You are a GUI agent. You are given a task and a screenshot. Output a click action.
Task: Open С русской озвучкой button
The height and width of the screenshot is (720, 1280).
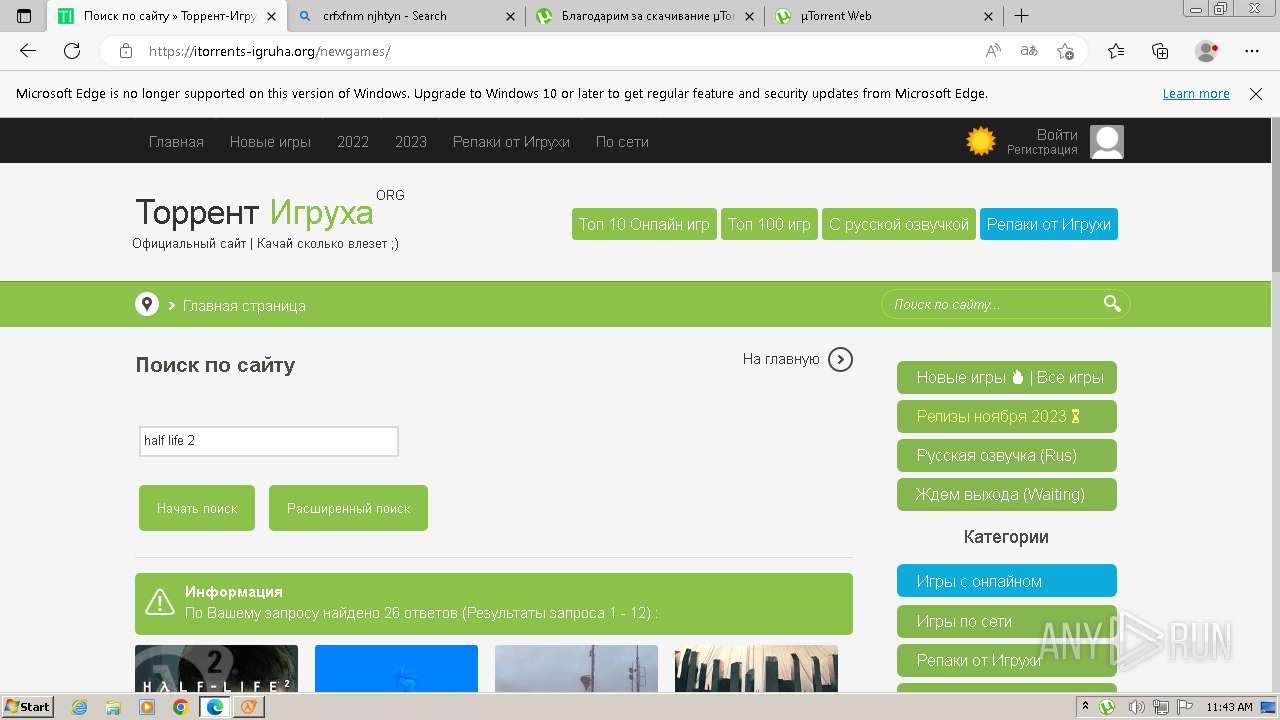point(899,224)
